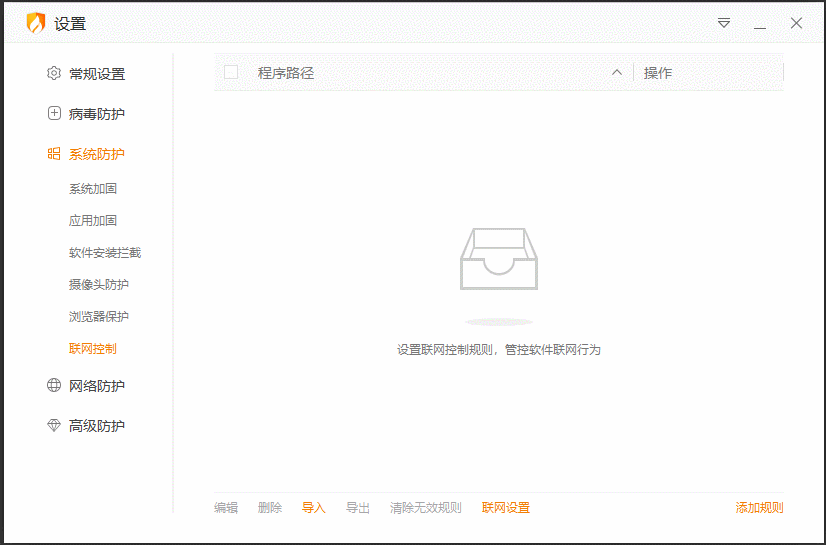Viewport: 826px width, 545px height.
Task: Click the globe icon beside 网络防护
Action: [54, 385]
